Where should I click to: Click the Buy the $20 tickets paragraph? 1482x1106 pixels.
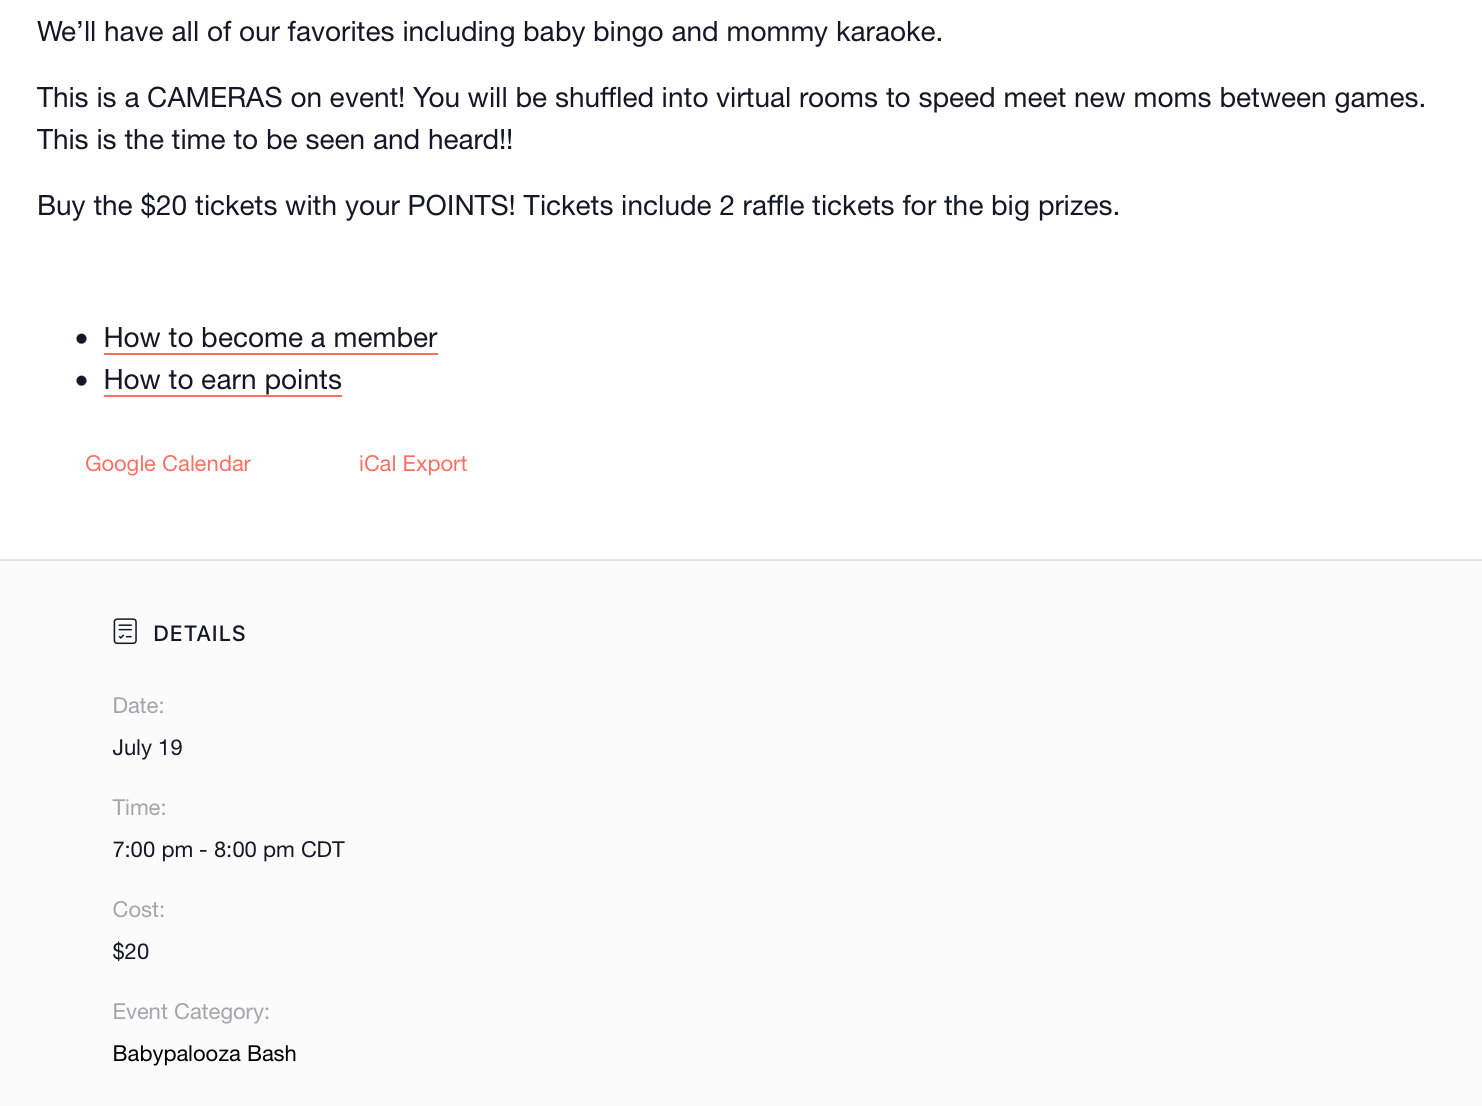point(578,206)
